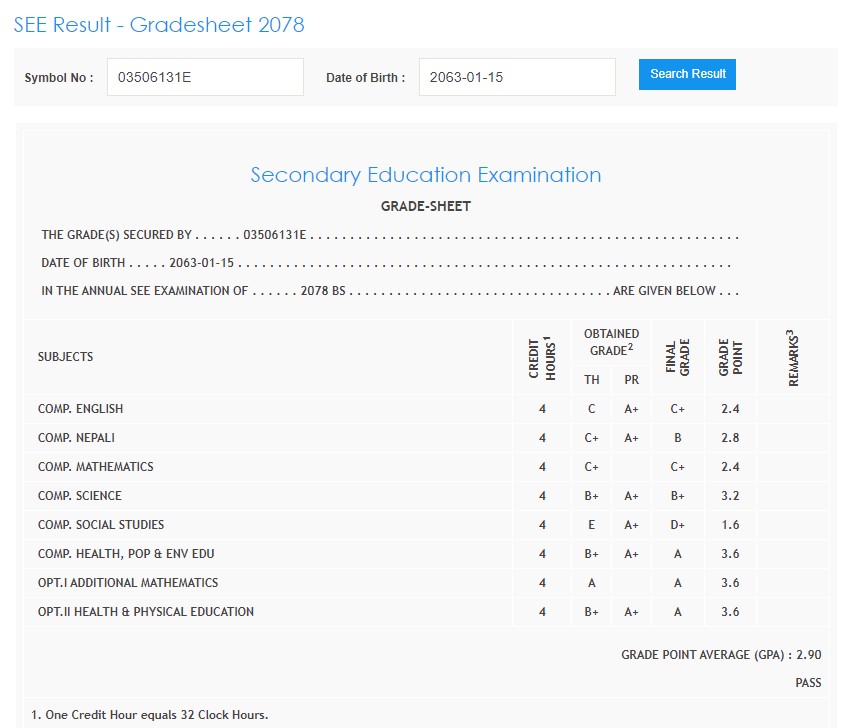This screenshot has width=867, height=728.
Task: Click the GRADE-SHEET subheading
Action: tap(425, 207)
